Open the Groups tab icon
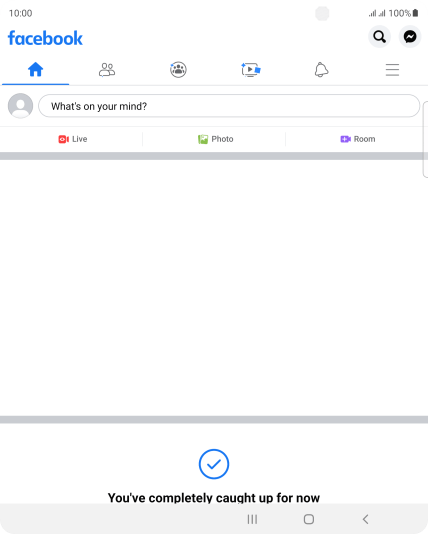Viewport: 428px width, 534px height. point(178,70)
